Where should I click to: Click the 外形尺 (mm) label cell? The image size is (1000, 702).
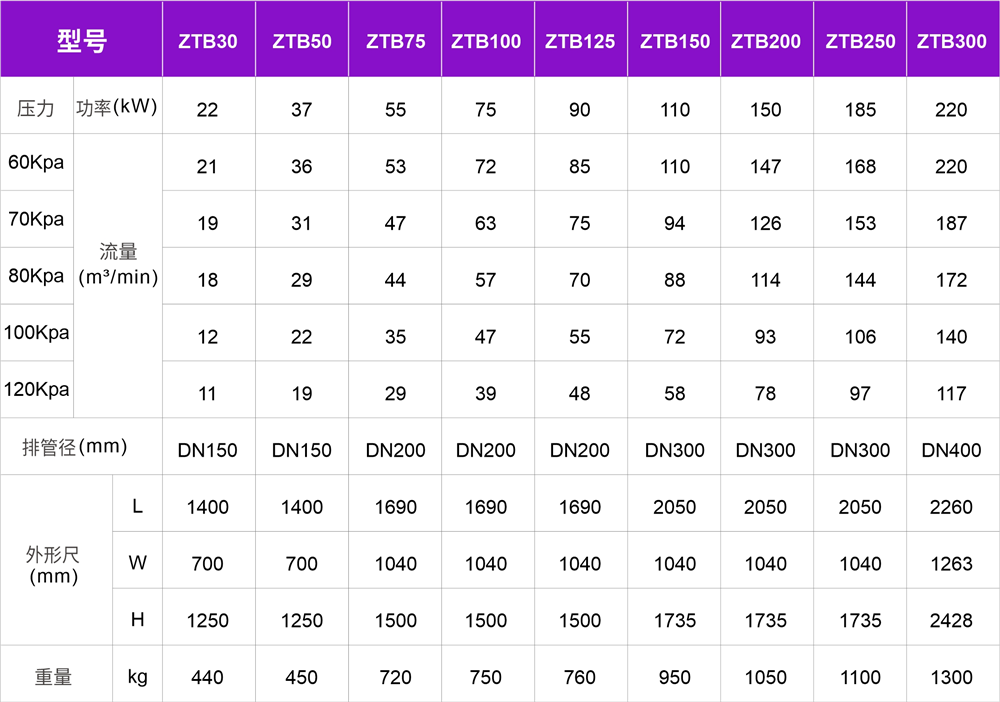[53, 567]
